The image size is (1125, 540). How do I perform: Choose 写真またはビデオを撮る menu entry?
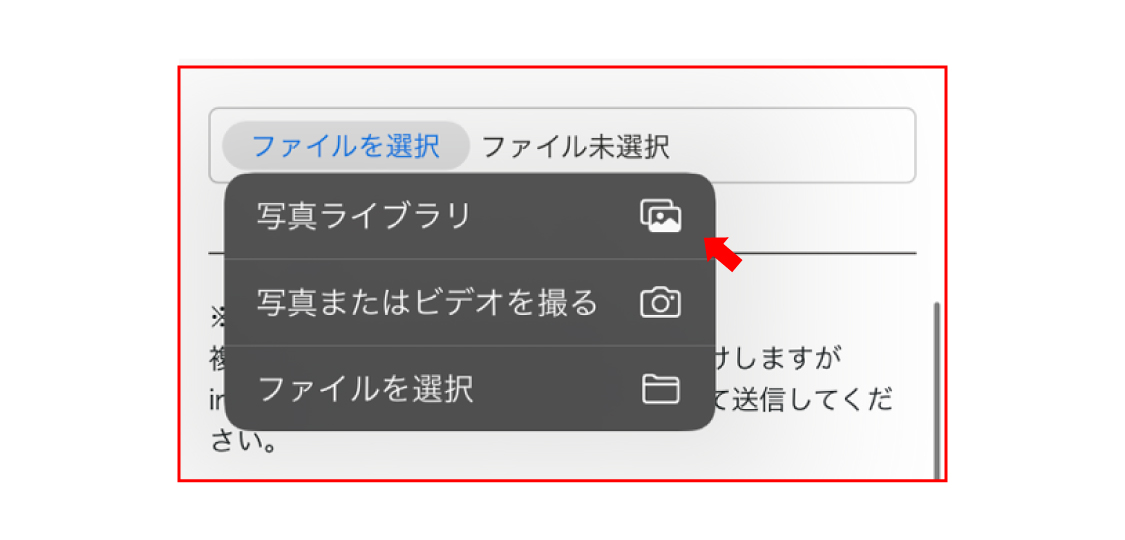coord(470,303)
